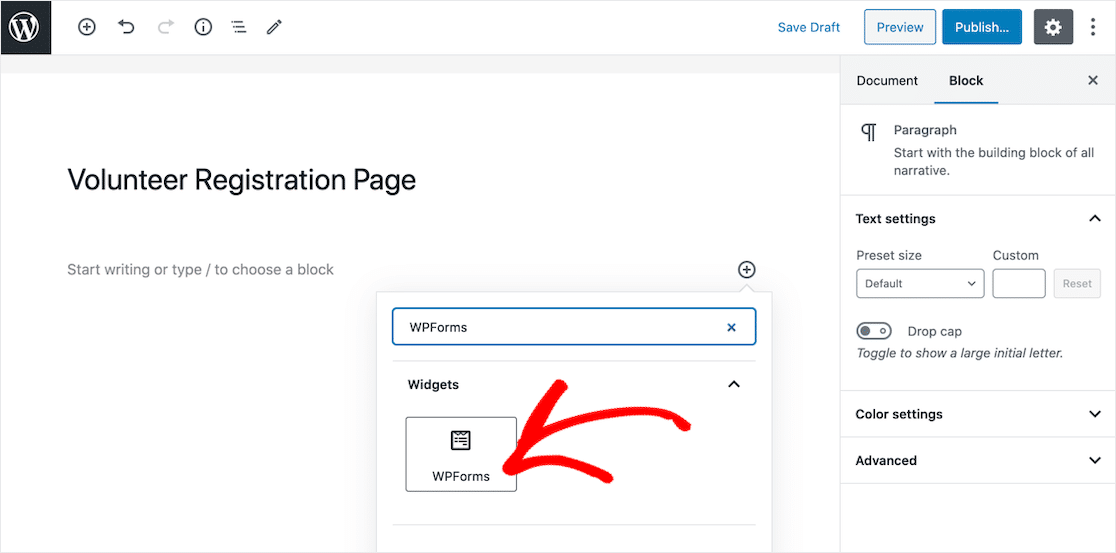Expand the Advanced section

(978, 460)
